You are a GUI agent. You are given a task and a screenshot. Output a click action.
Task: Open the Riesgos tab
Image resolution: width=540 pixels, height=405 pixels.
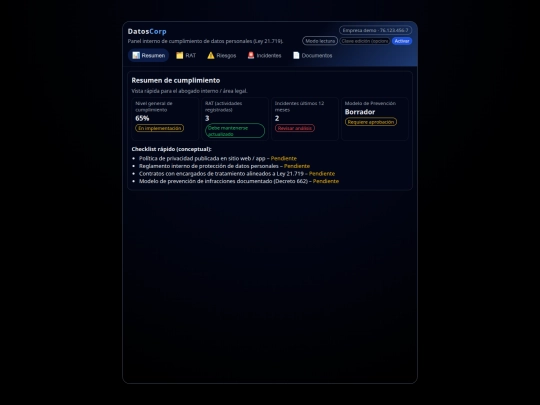coord(221,55)
